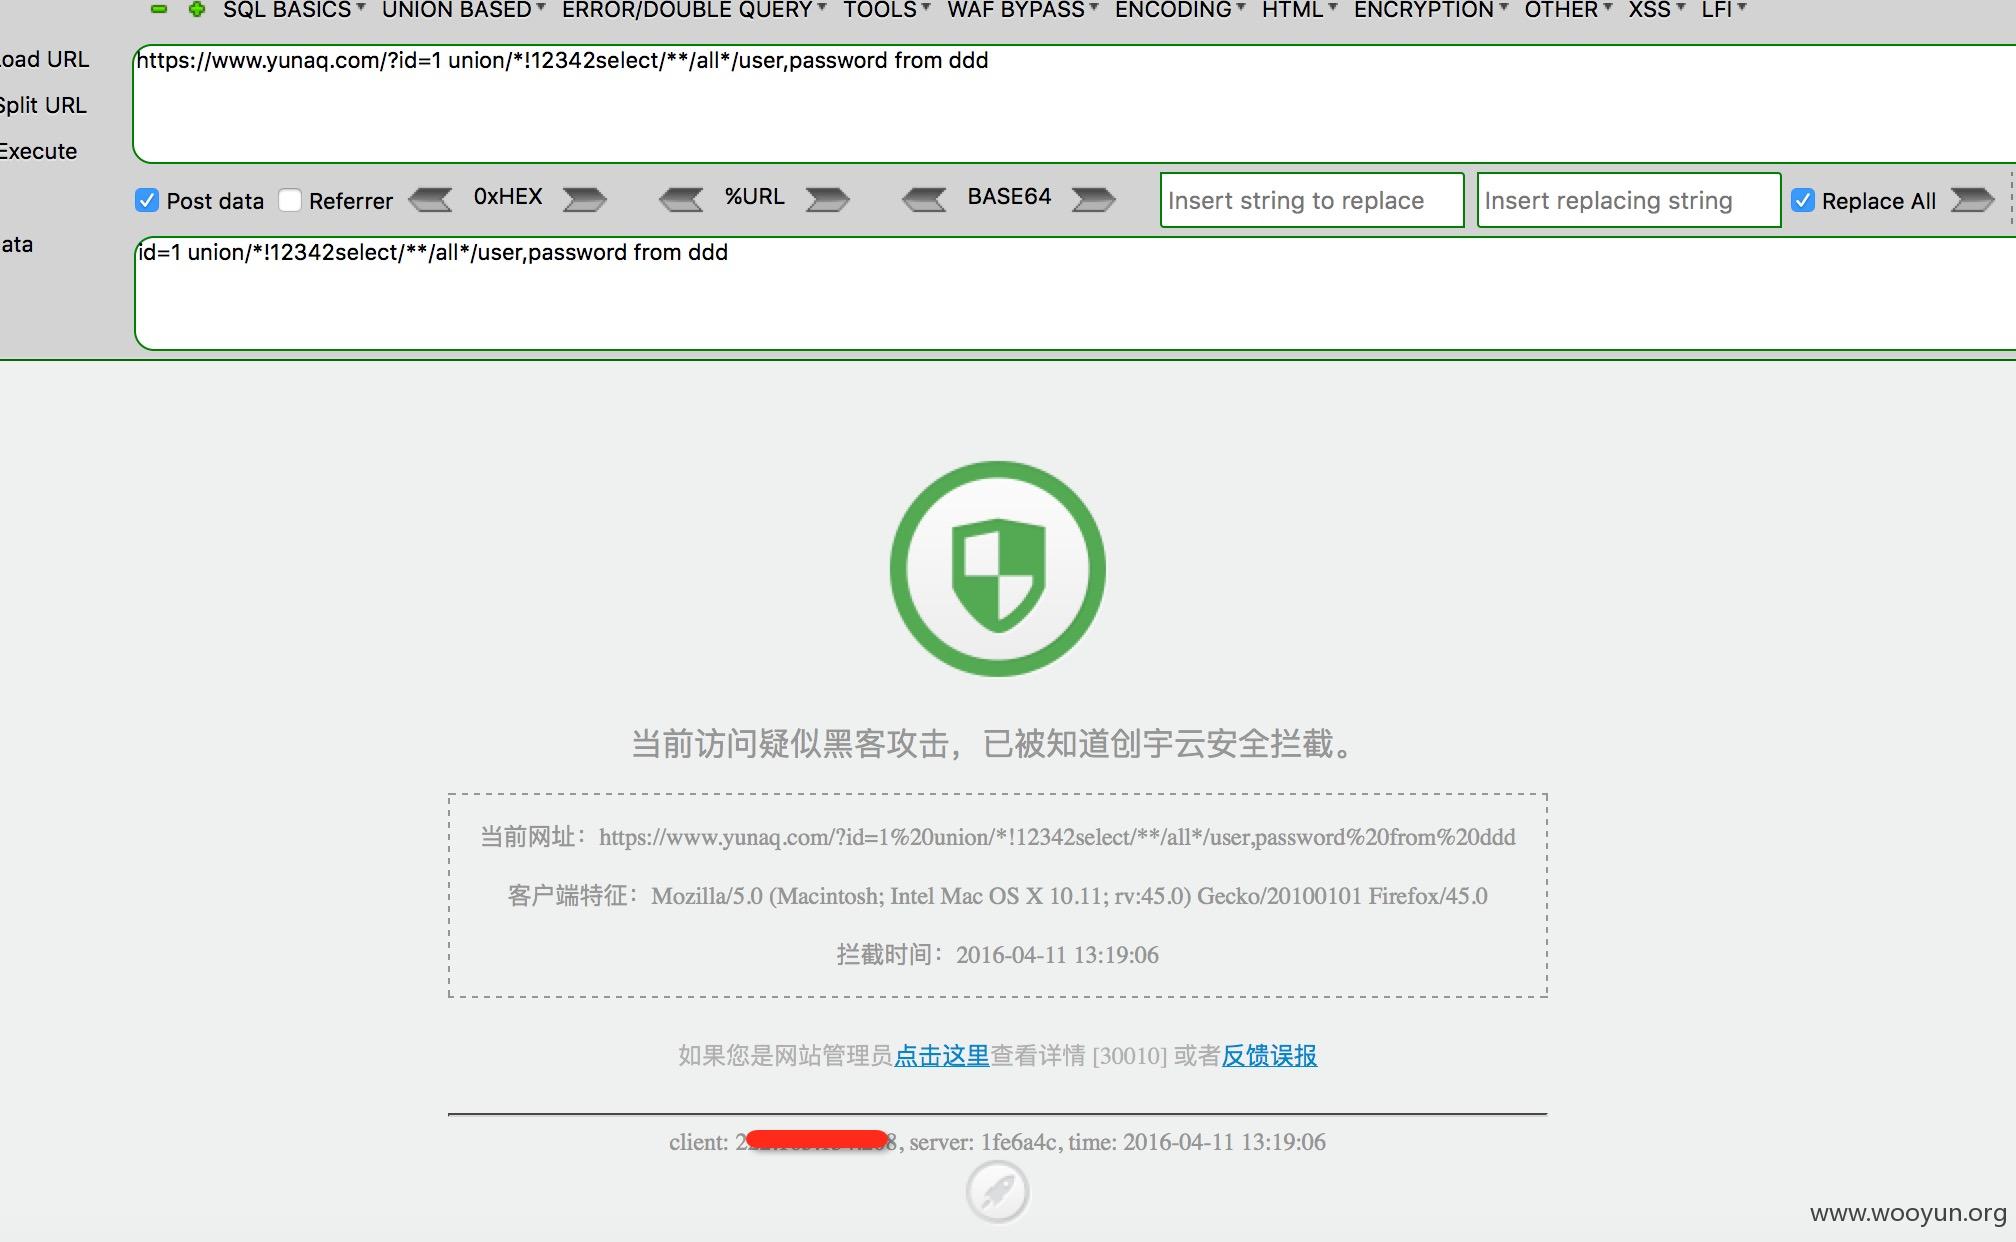
Task: Expand the WAF BYPASS menu
Action: click(x=1022, y=10)
